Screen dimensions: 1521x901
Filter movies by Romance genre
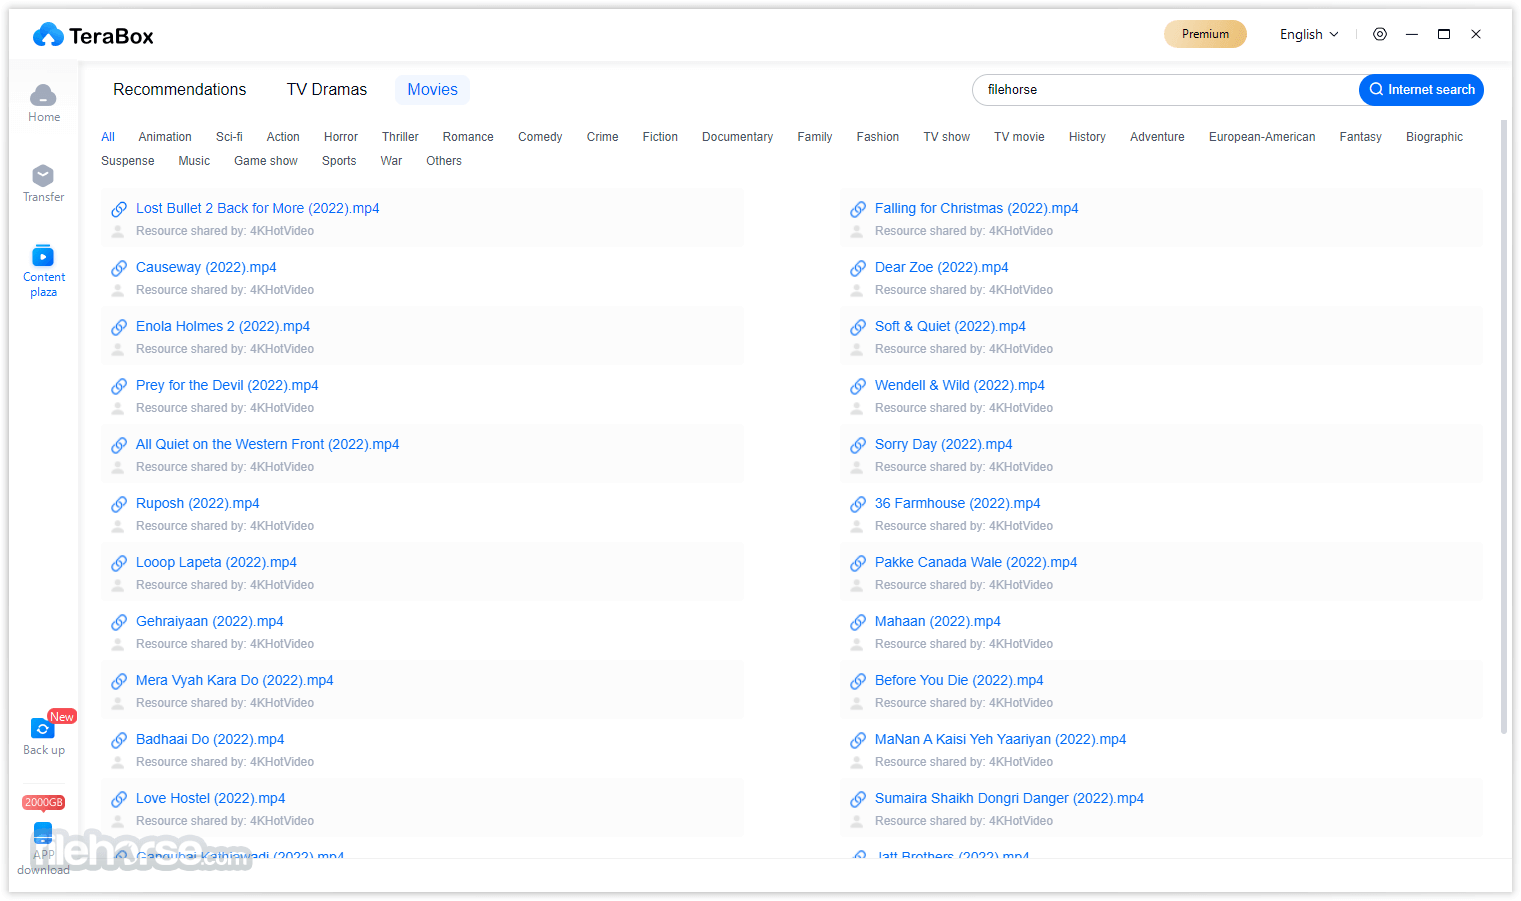[468, 137]
